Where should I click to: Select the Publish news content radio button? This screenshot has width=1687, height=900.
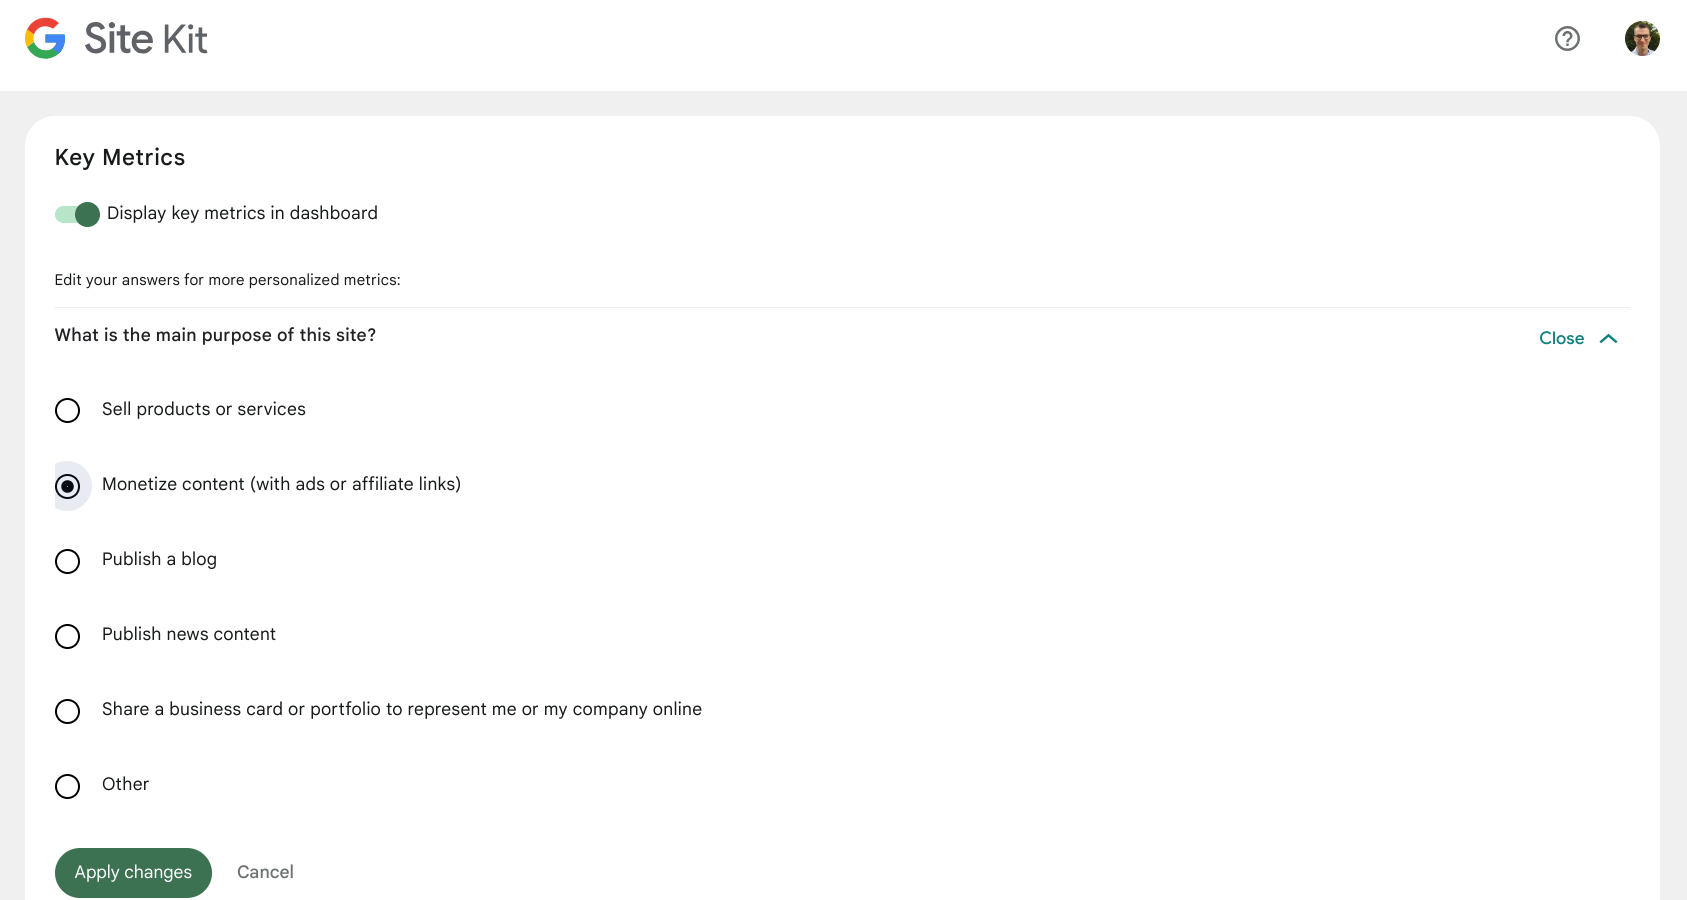point(68,636)
